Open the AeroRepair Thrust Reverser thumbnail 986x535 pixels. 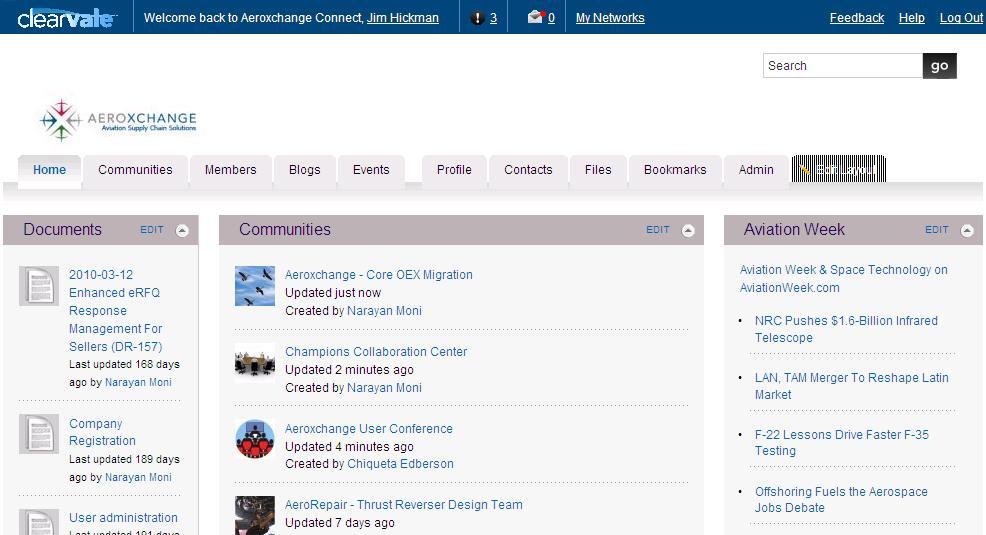tap(255, 516)
